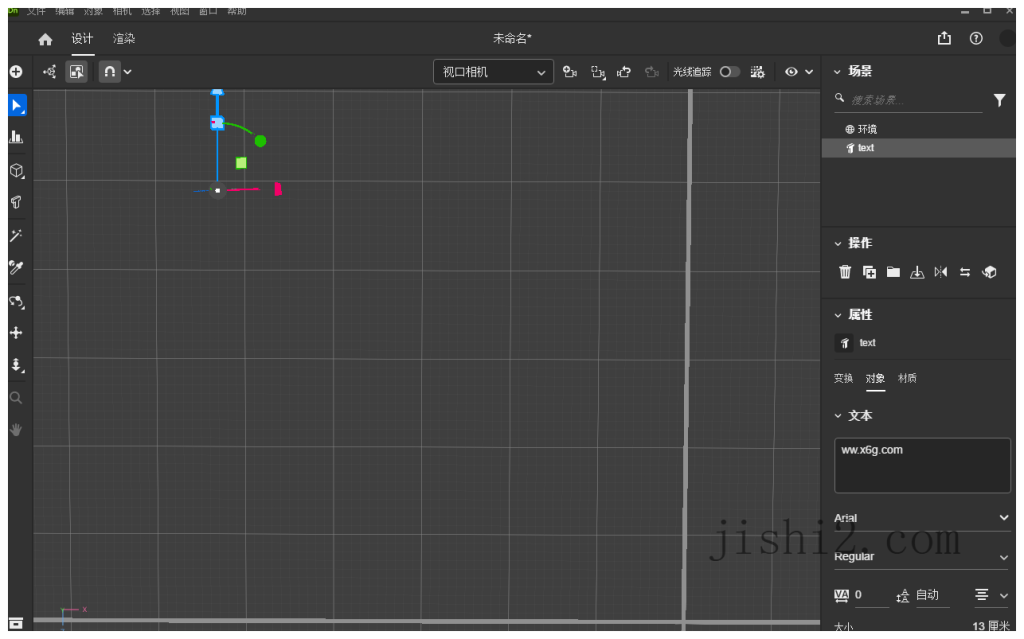The height and width of the screenshot is (639, 1024).
Task: Open the snapping options dropdown arrow
Action: click(x=128, y=72)
